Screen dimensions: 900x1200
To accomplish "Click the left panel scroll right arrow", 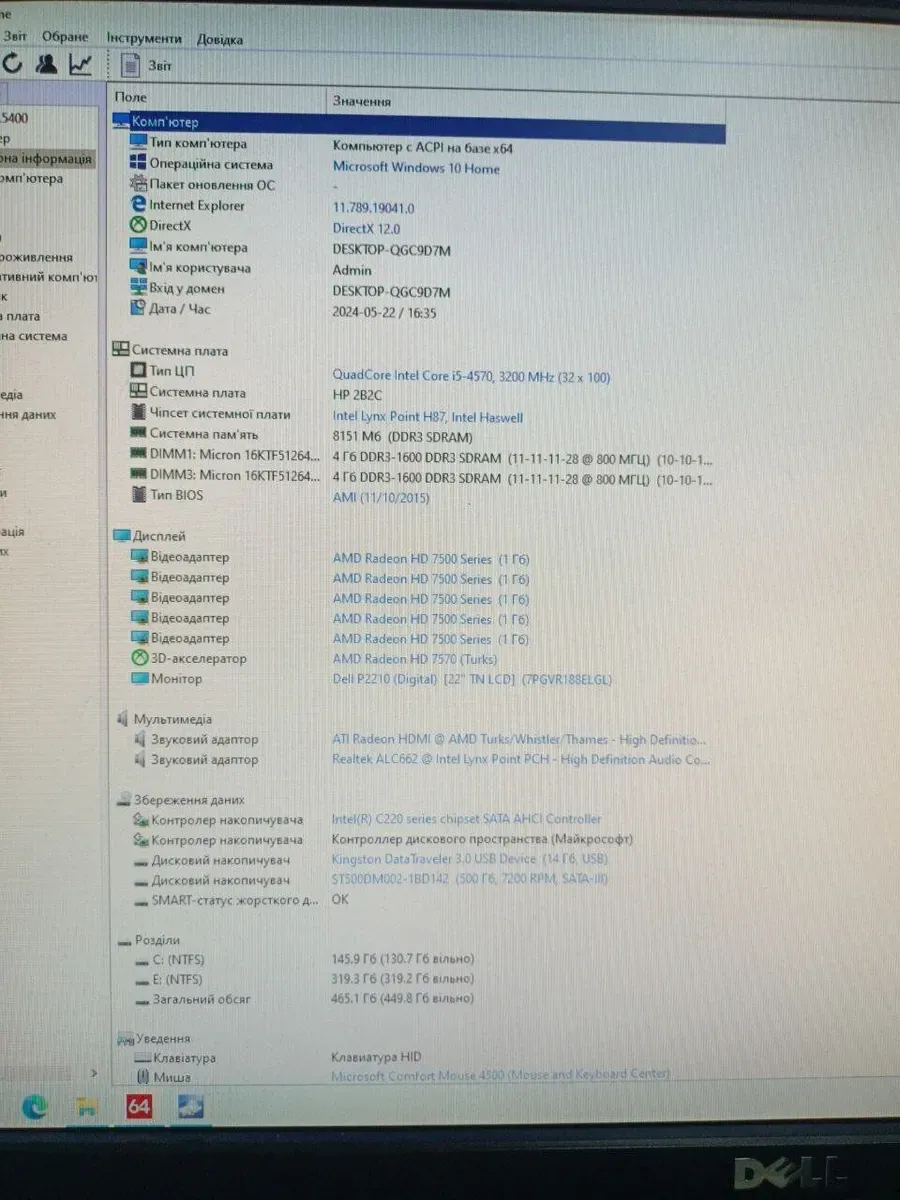I will coord(95,1073).
